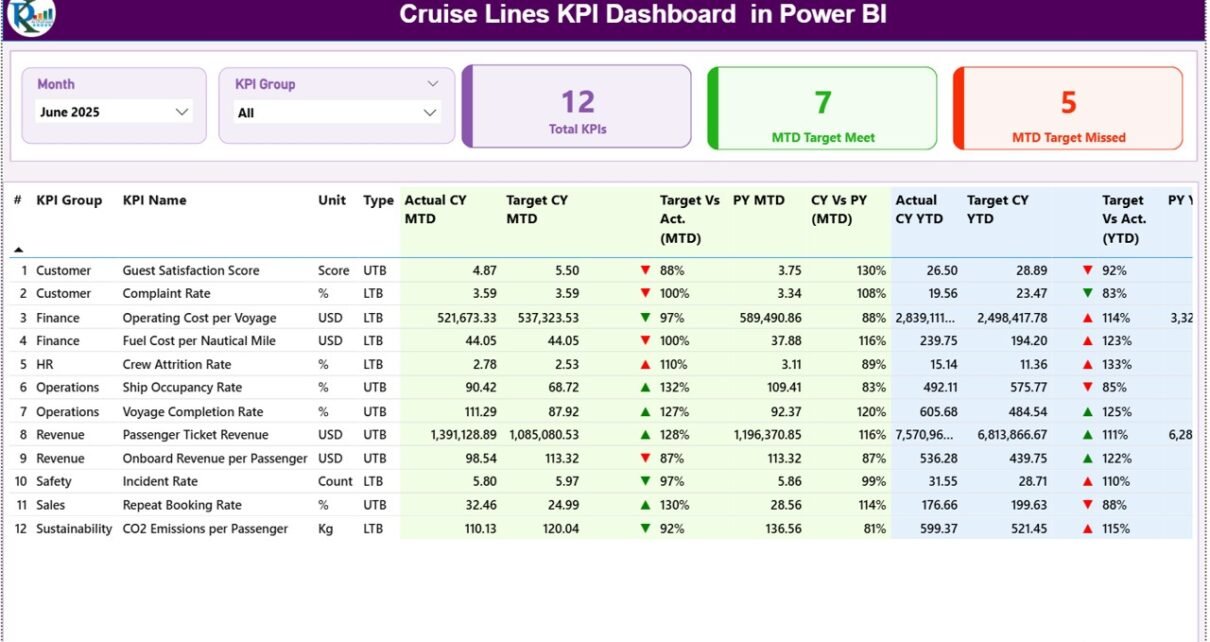Image resolution: width=1210 pixels, height=642 pixels.
Task: Click the green down arrow for Operating Cost per Voyage
Action: pyautogui.click(x=645, y=318)
